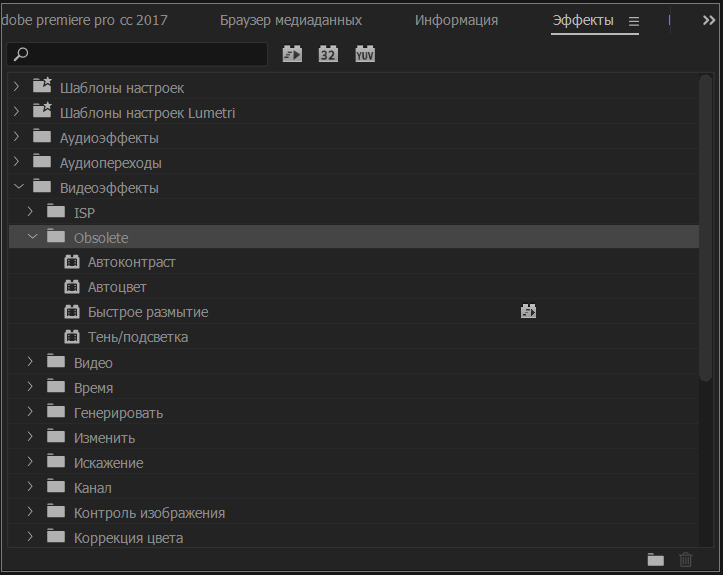The height and width of the screenshot is (575, 723).
Task: Click the search field in Effects panel
Action: [x=137, y=54]
